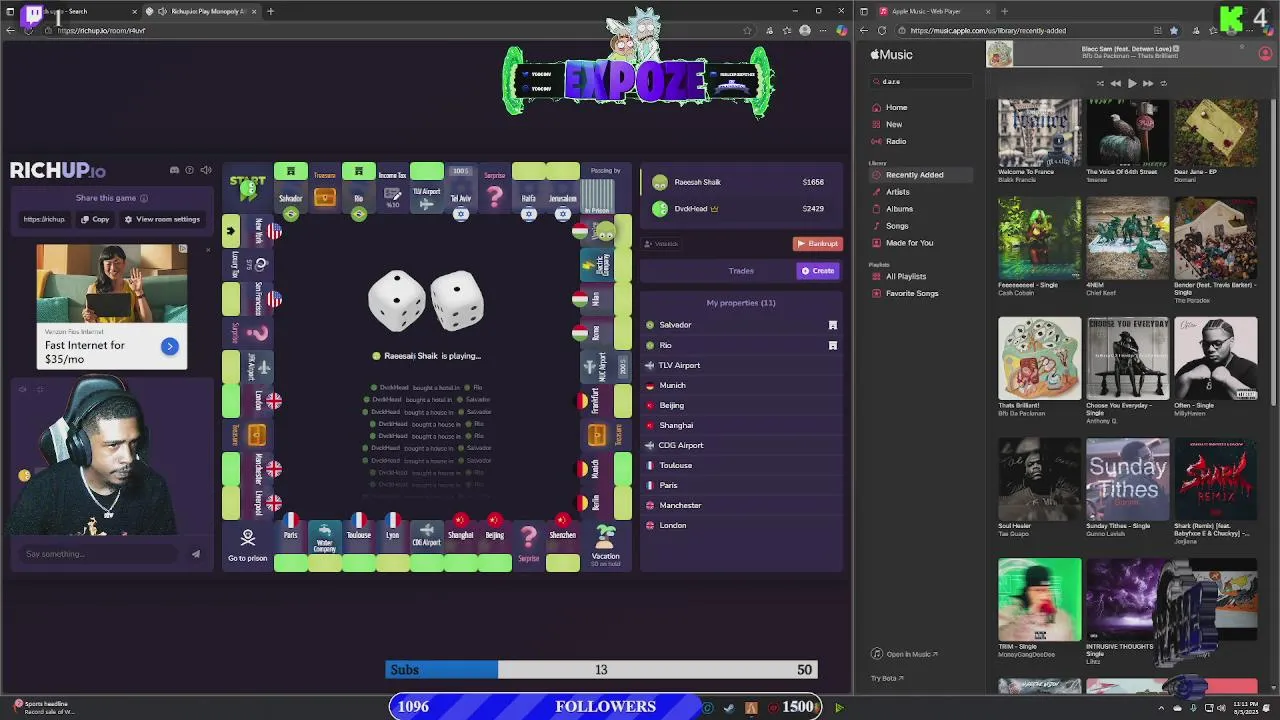This screenshot has width=1280, height=720.
Task: Open Songs in the Library
Action: [x=897, y=226]
